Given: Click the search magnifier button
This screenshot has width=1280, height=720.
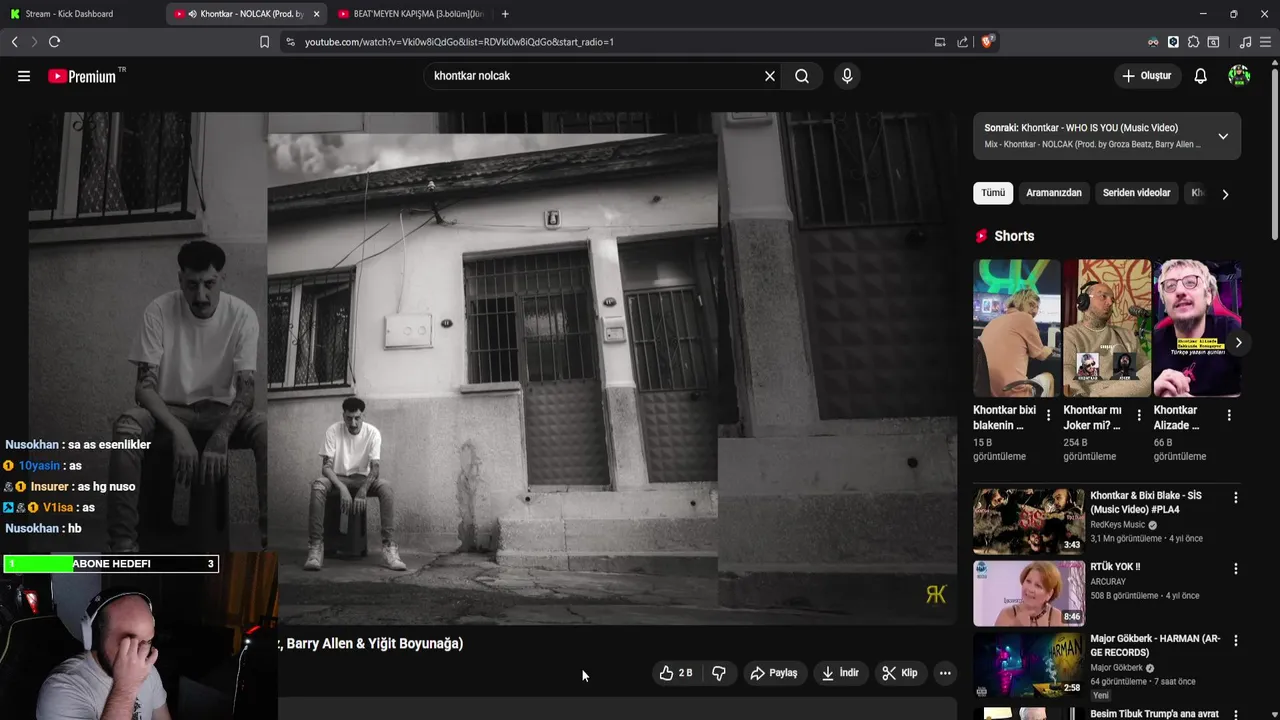Looking at the screenshot, I should 802,76.
